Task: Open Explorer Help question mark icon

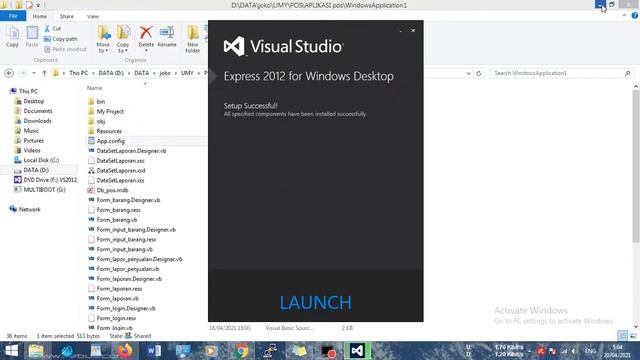Action: pyautogui.click(x=635, y=16)
